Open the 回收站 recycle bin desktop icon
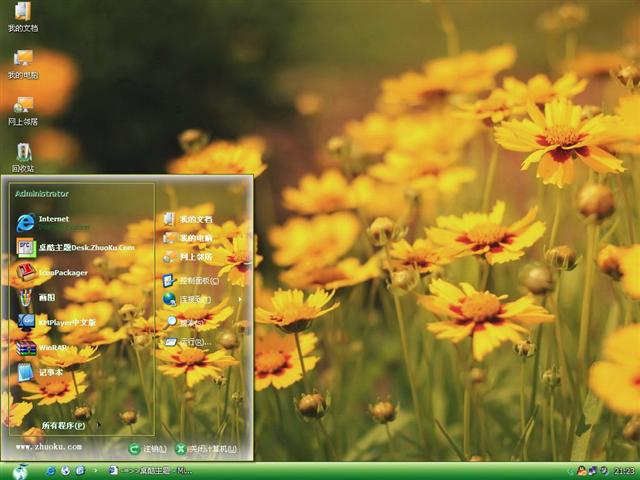This screenshot has height=480, width=640. (x=23, y=158)
